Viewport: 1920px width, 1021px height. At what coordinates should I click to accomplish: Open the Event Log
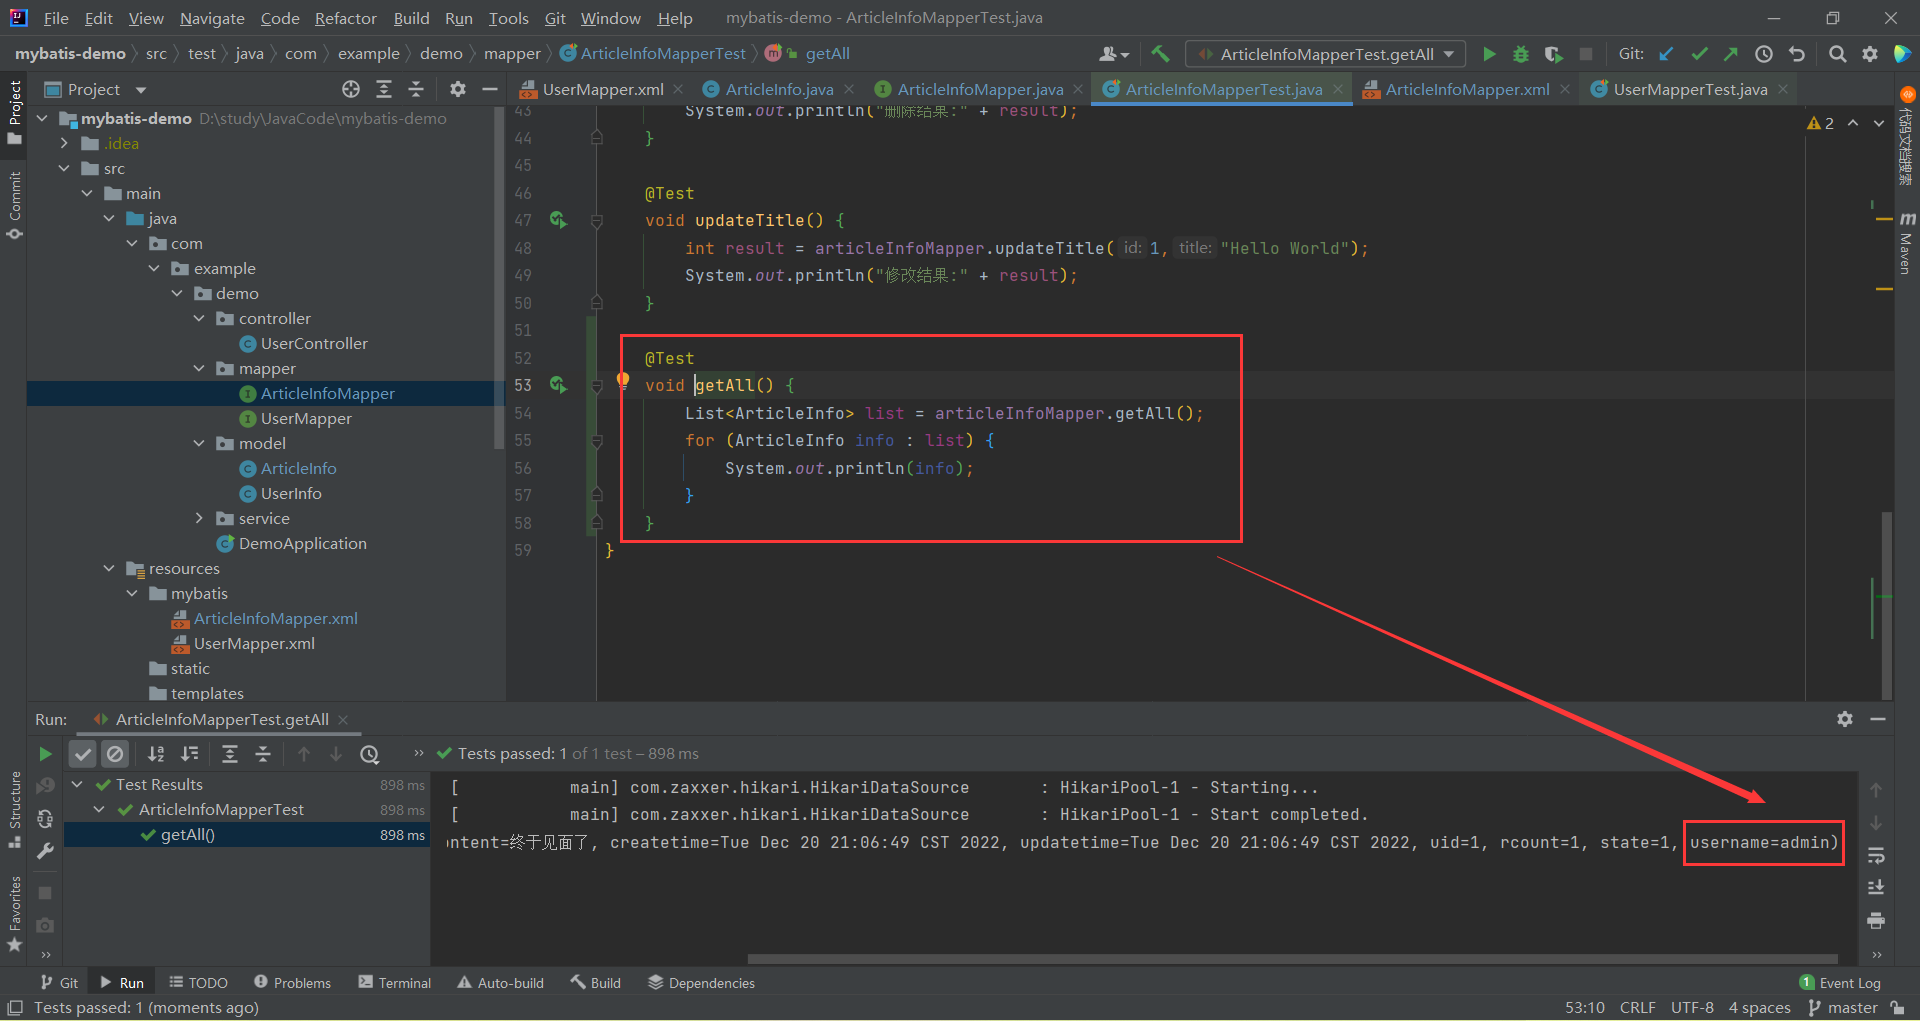pyautogui.click(x=1840, y=983)
